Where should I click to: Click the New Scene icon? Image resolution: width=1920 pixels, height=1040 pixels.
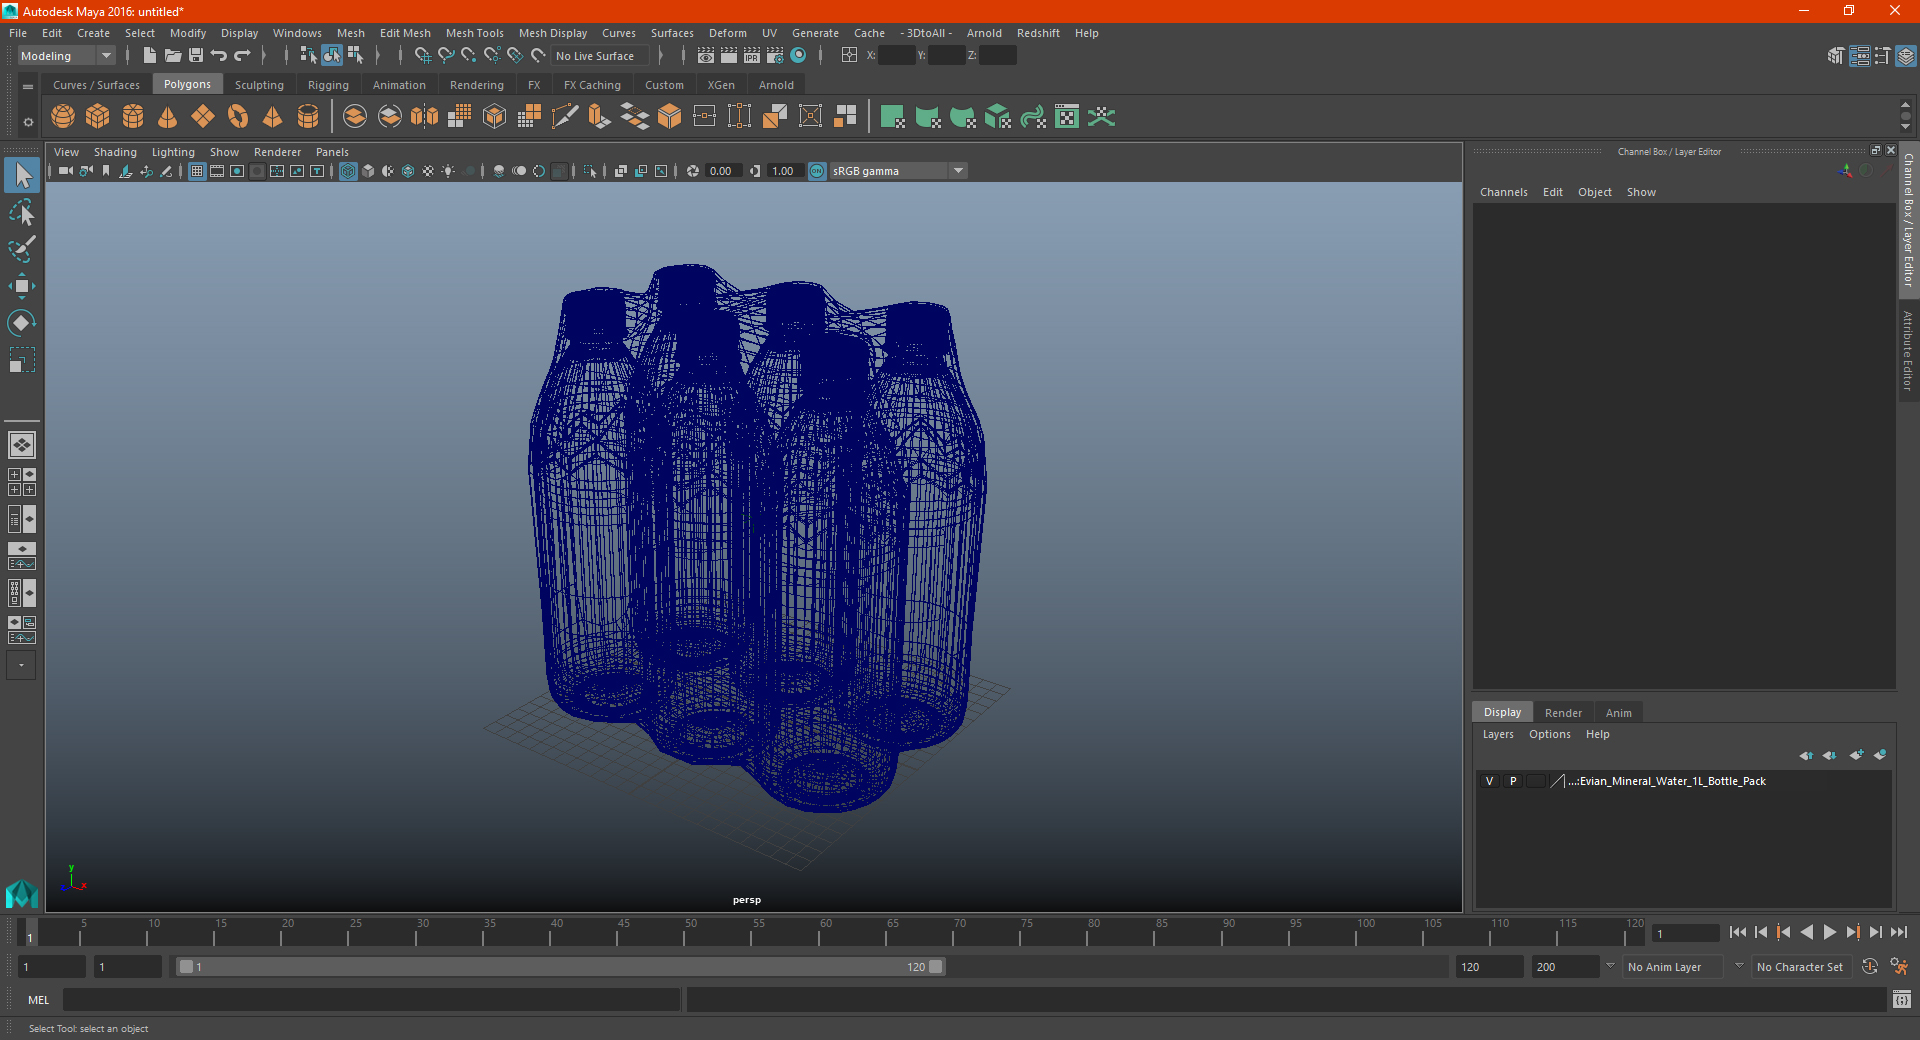[x=149, y=56]
